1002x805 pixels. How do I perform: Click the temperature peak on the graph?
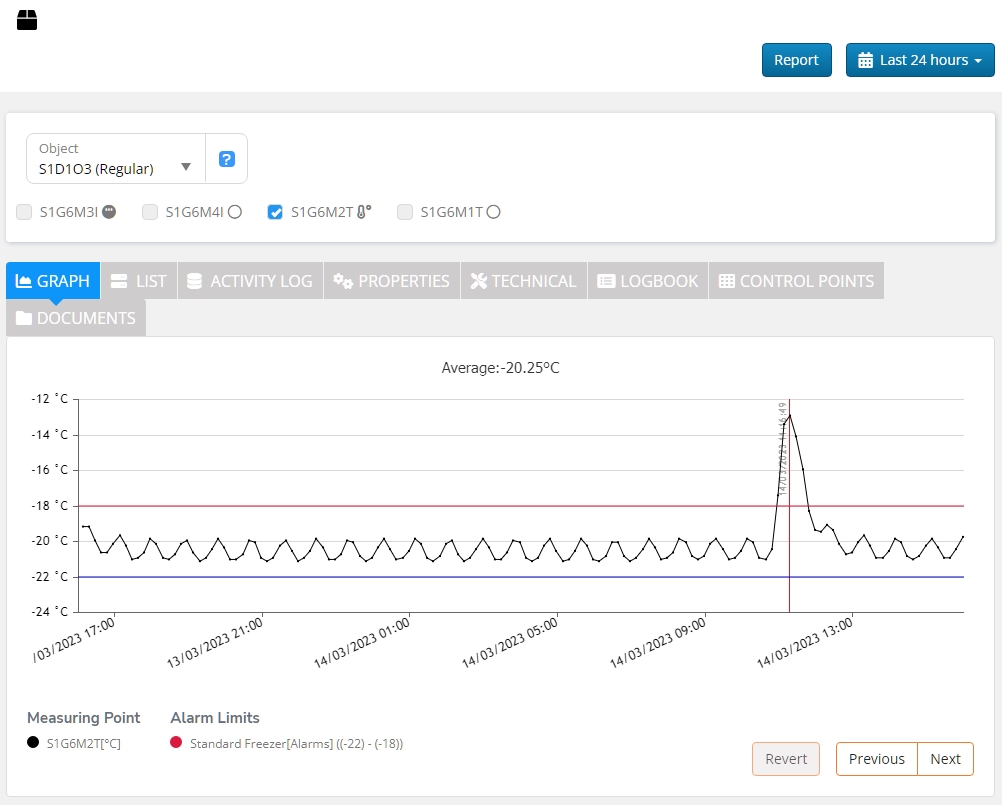tap(790, 415)
